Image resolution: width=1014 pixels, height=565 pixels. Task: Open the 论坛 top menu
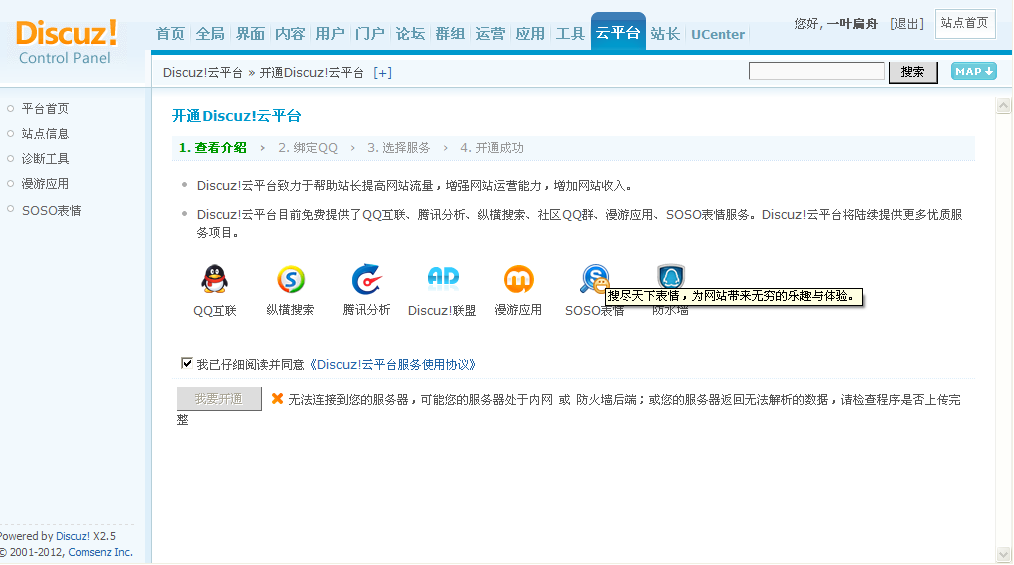[410, 34]
